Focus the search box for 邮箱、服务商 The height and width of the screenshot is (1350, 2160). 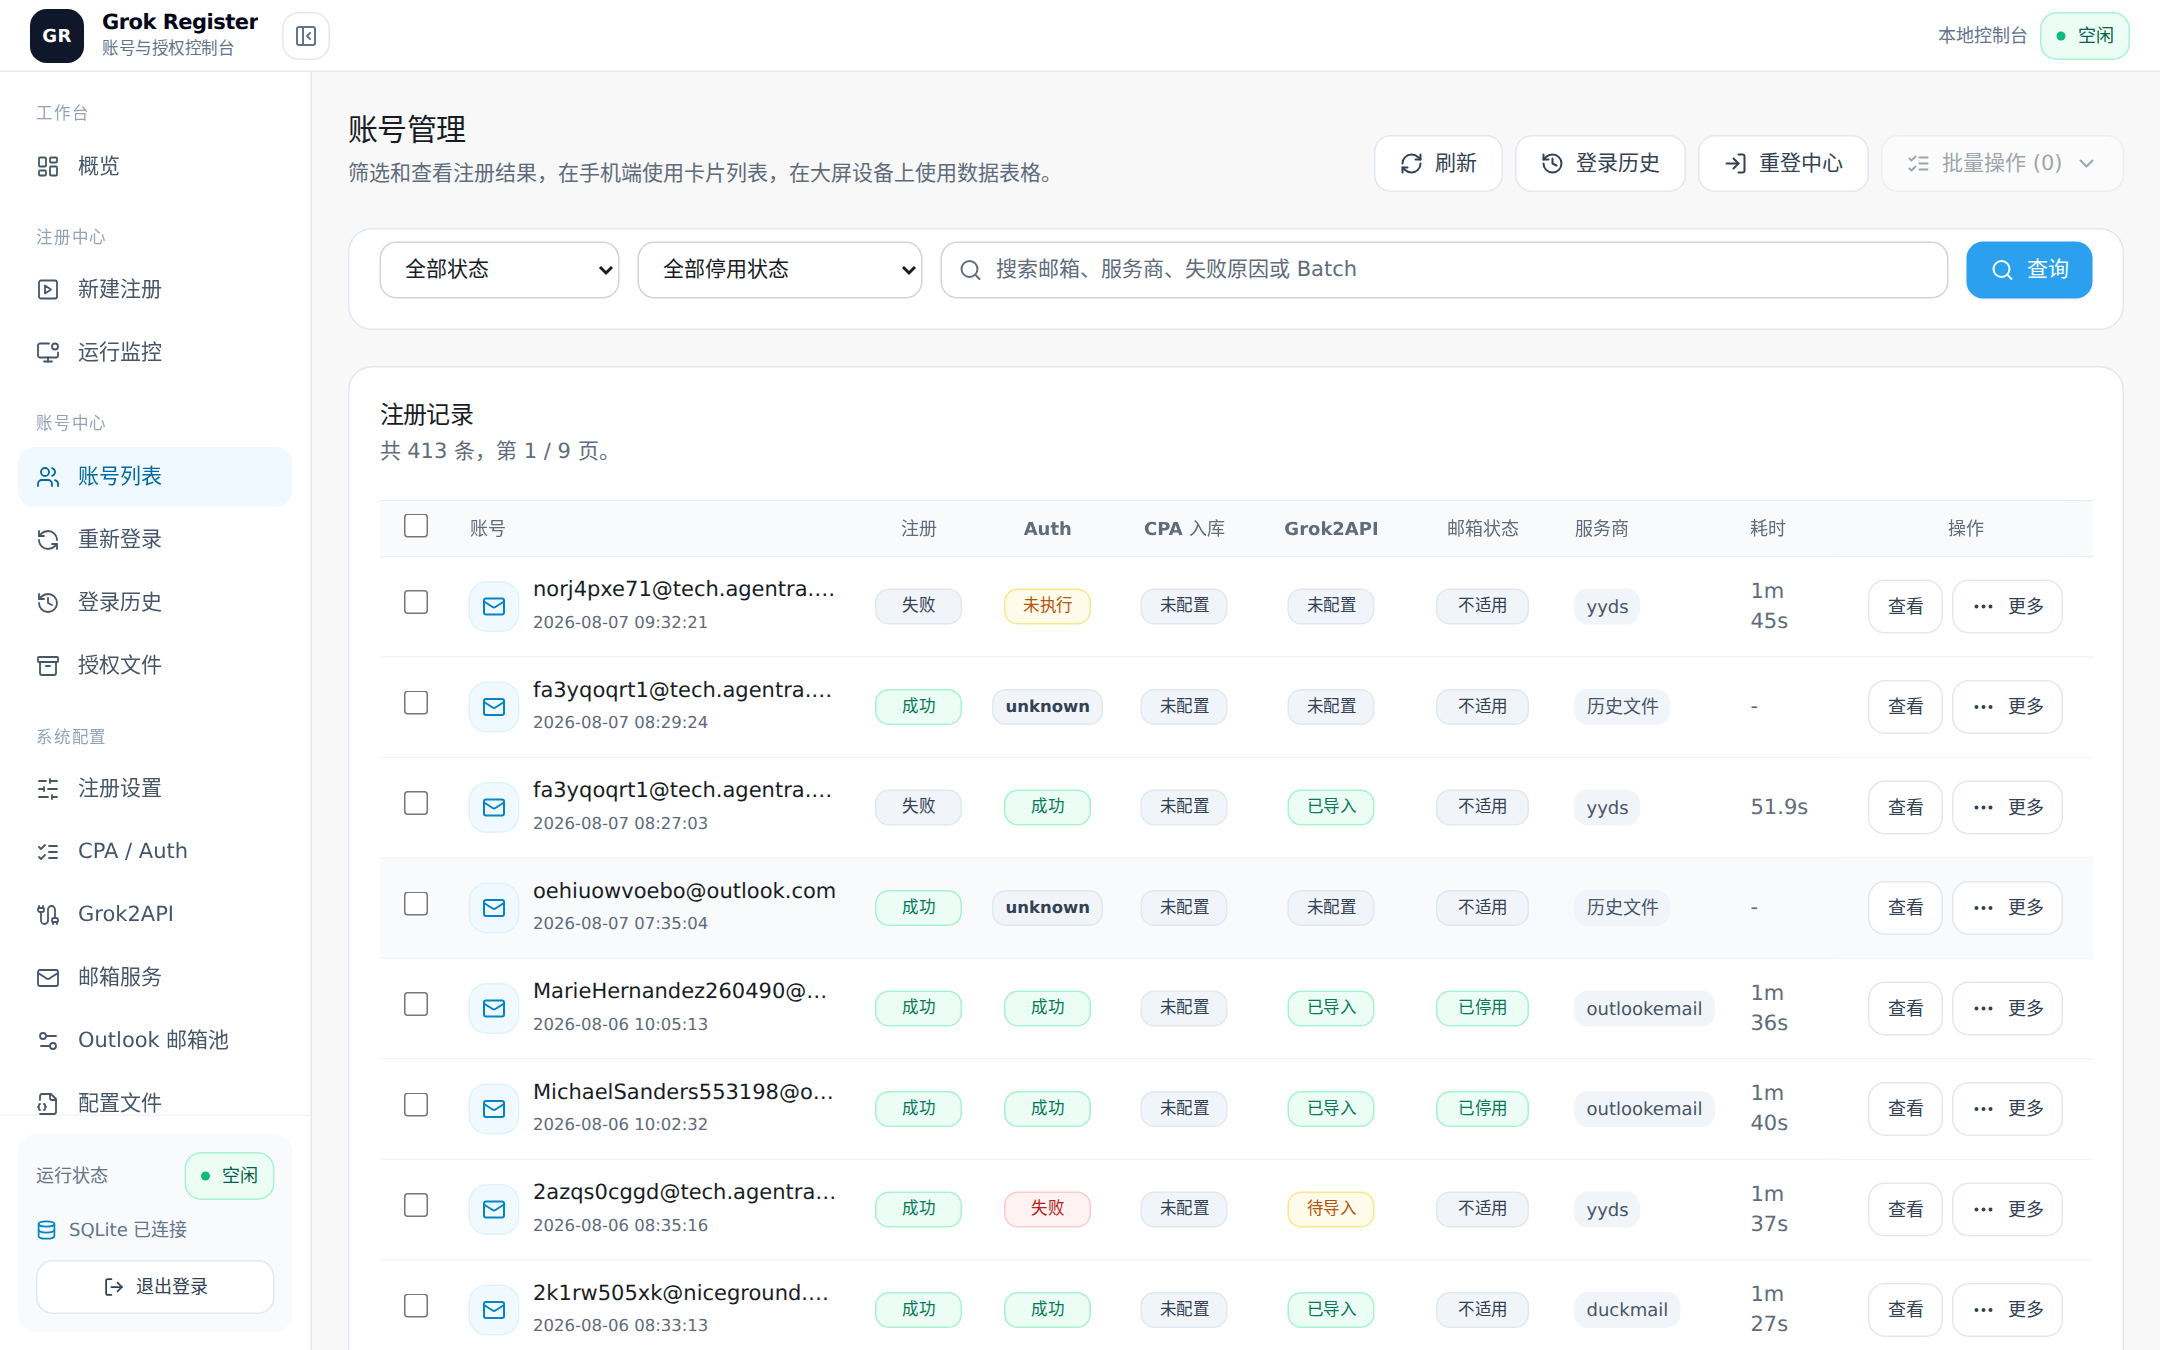coord(1444,270)
